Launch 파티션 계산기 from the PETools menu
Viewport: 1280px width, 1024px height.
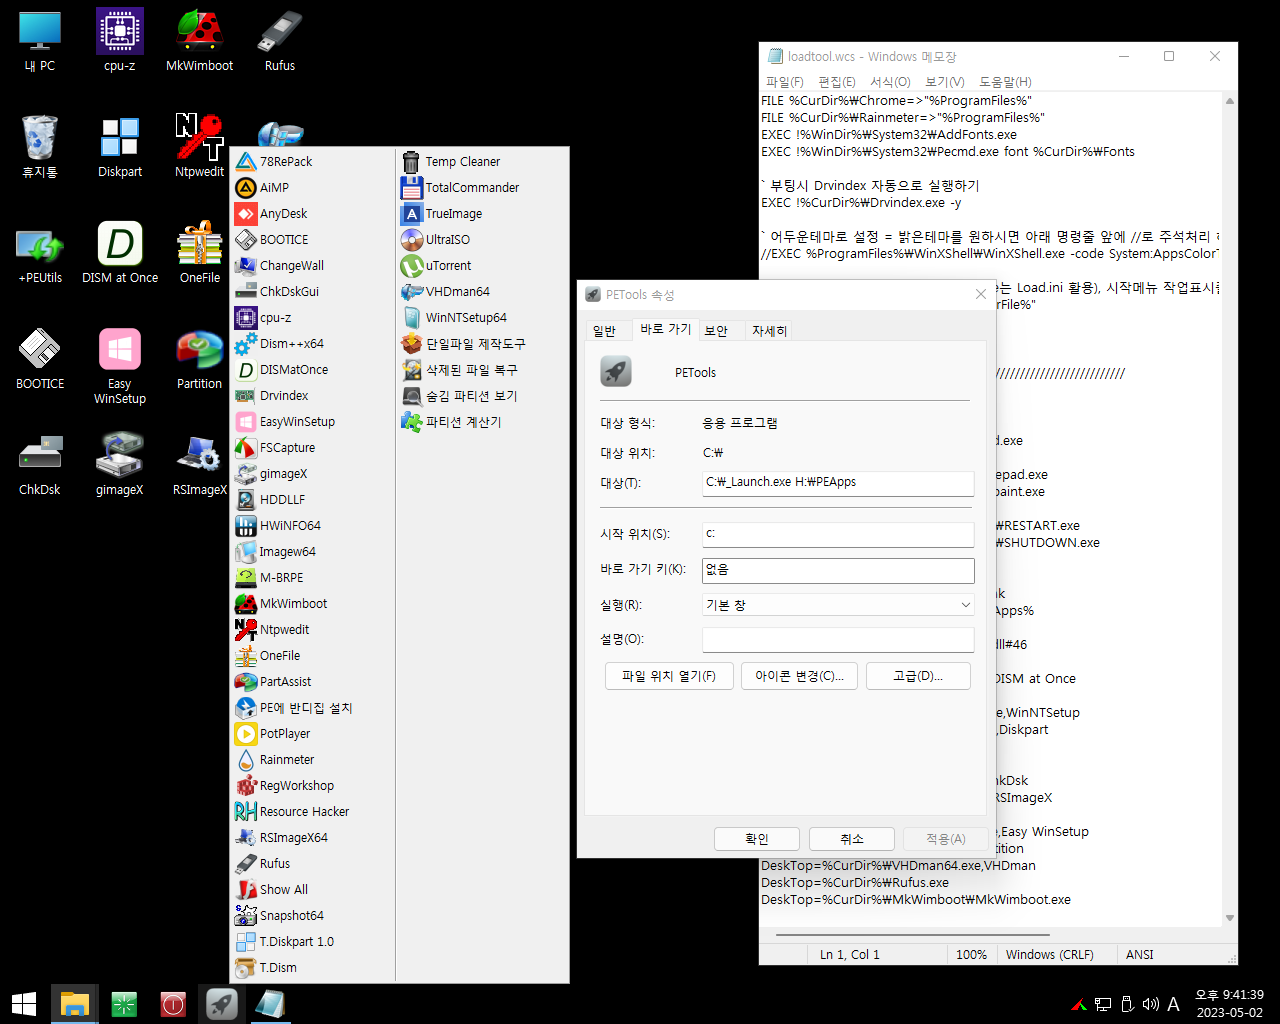point(482,421)
